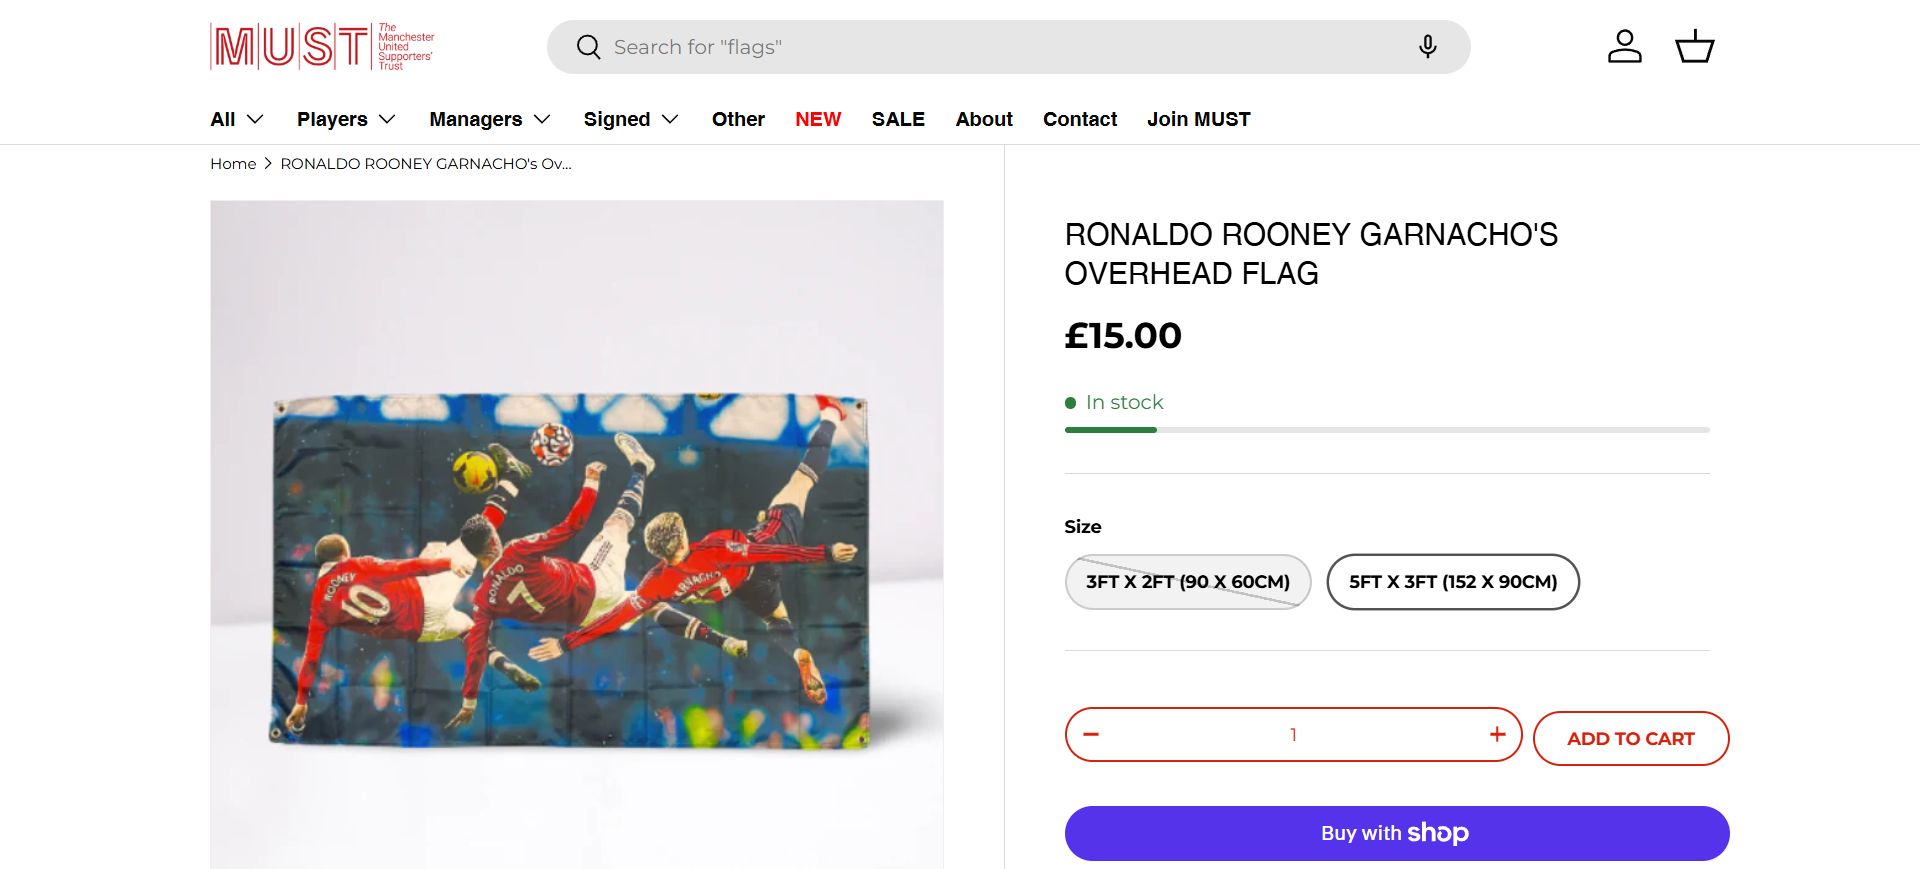Go to Home via breadcrumb
This screenshot has height=869, width=1920.
[x=233, y=164]
